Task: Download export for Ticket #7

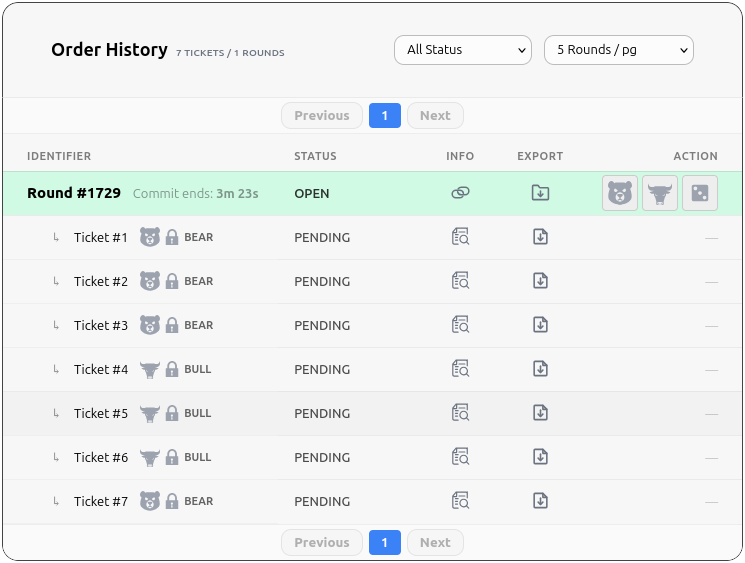Action: (540, 501)
